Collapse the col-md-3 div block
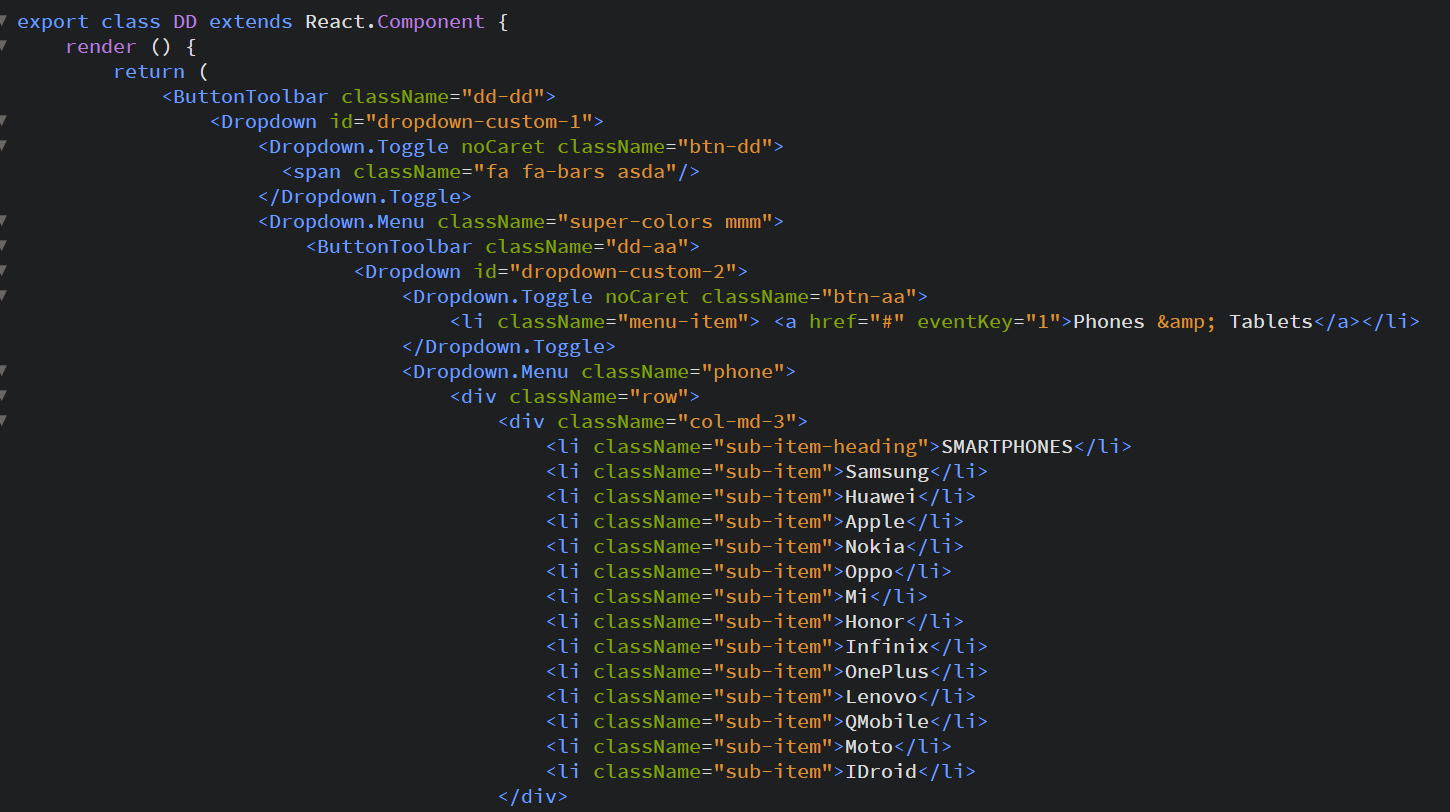 point(6,420)
